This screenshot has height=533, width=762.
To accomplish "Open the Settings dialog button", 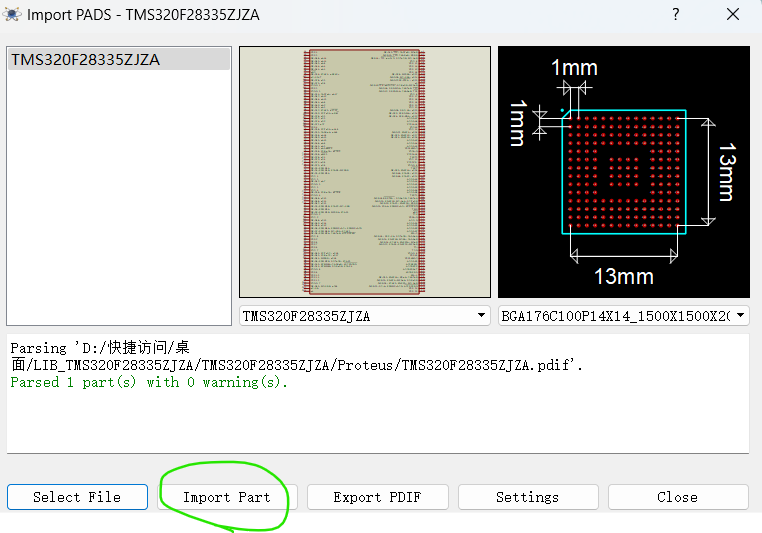I will pos(528,497).
